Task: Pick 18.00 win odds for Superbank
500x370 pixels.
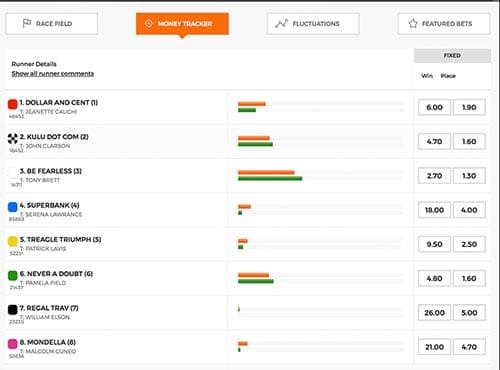Action: pyautogui.click(x=434, y=210)
